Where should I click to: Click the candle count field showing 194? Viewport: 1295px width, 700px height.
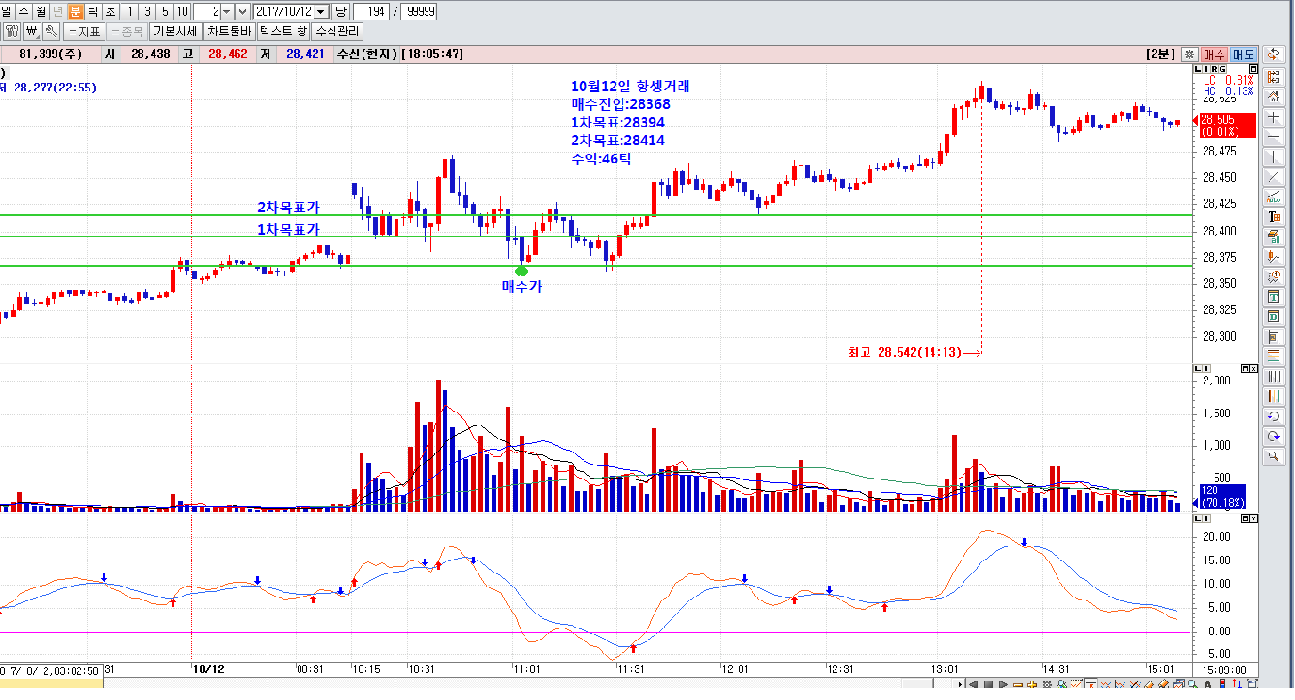point(371,11)
